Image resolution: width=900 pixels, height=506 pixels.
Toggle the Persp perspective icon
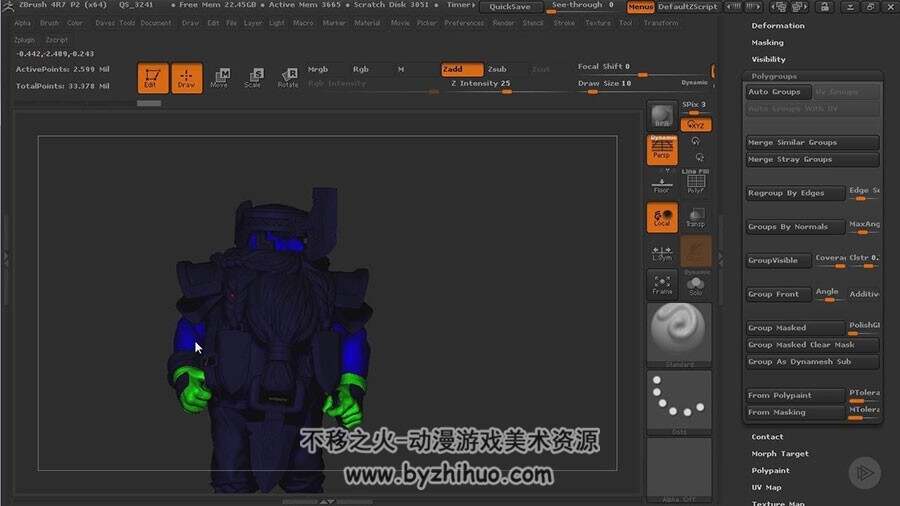pyautogui.click(x=662, y=149)
